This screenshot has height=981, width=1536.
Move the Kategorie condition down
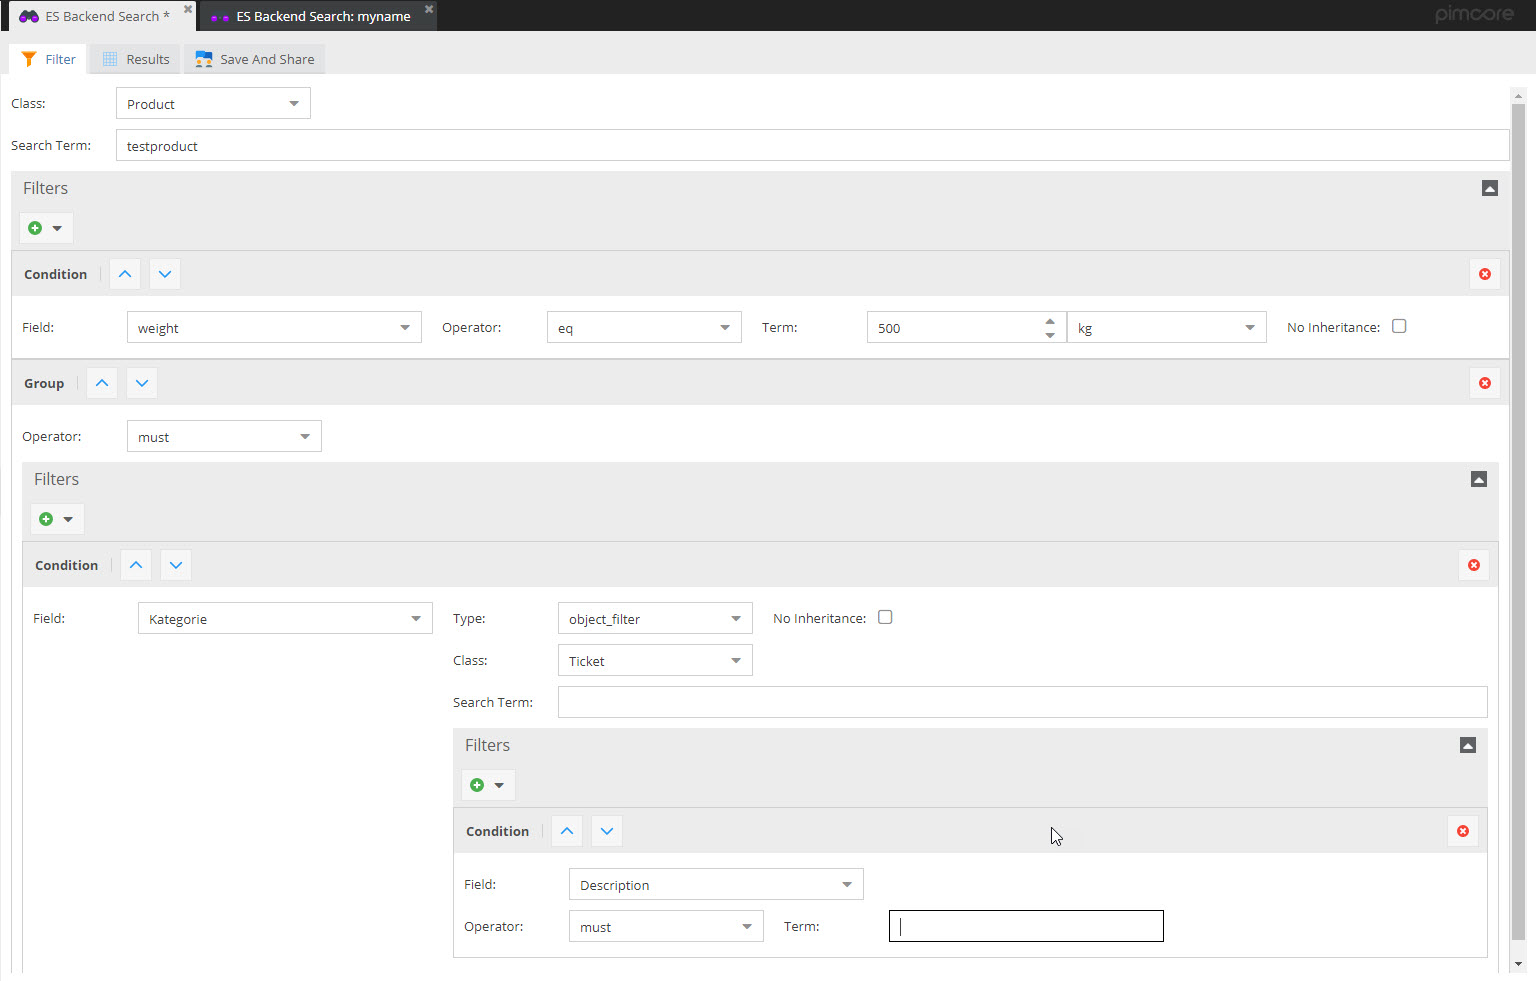176,565
